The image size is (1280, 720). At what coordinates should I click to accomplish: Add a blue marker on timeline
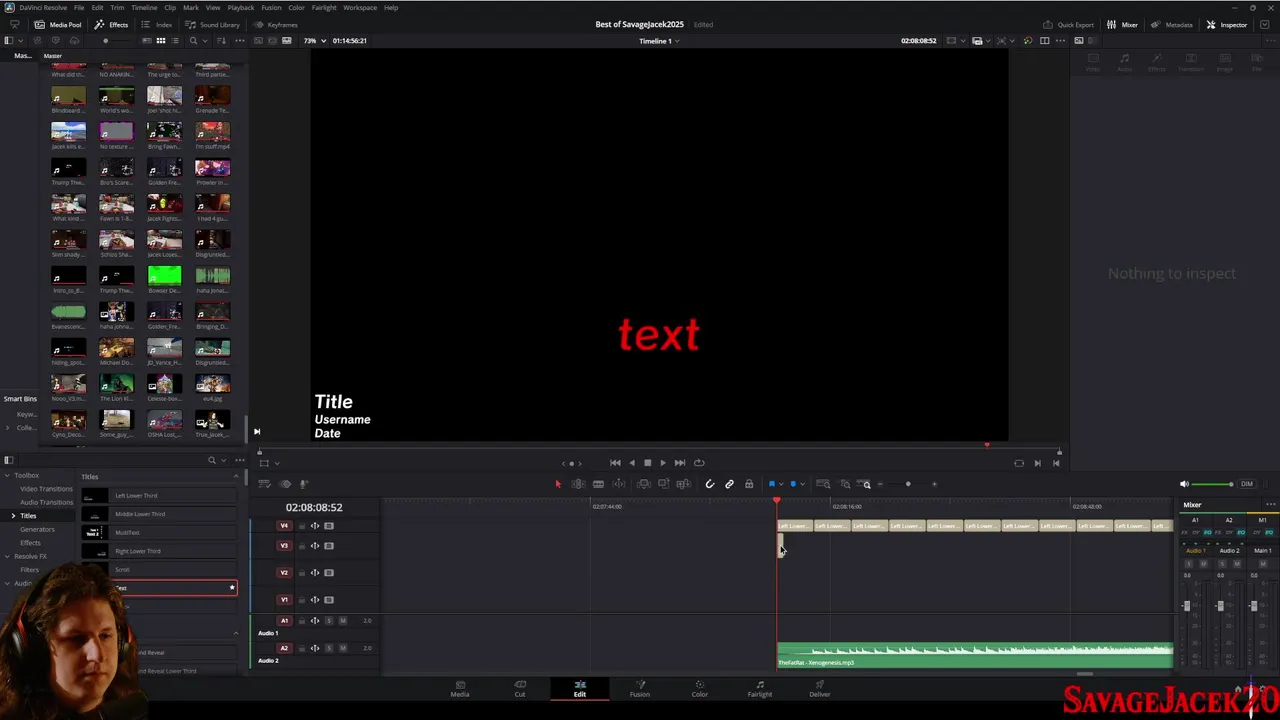click(x=793, y=484)
